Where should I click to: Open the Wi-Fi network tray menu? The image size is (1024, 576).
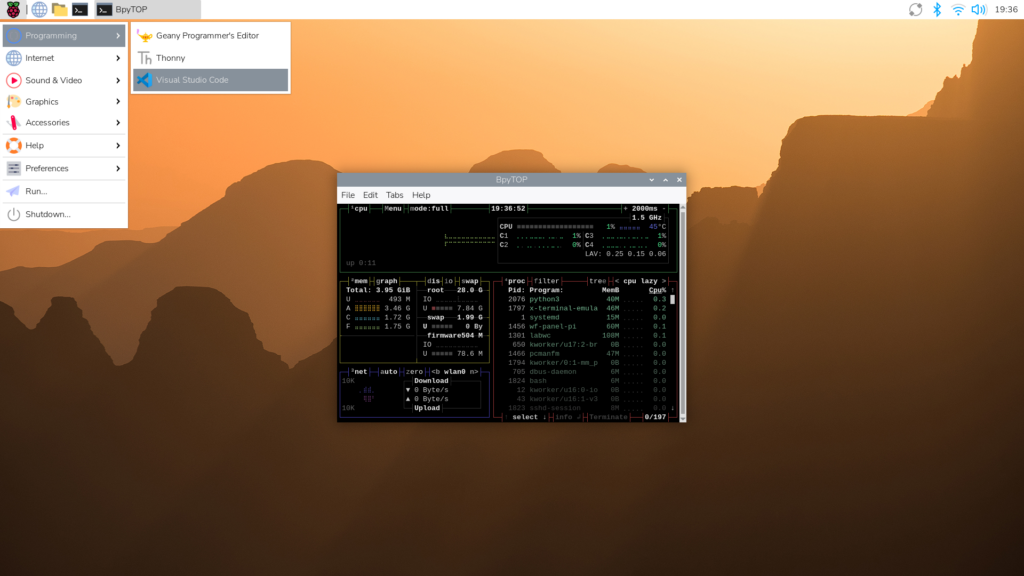[x=957, y=9]
